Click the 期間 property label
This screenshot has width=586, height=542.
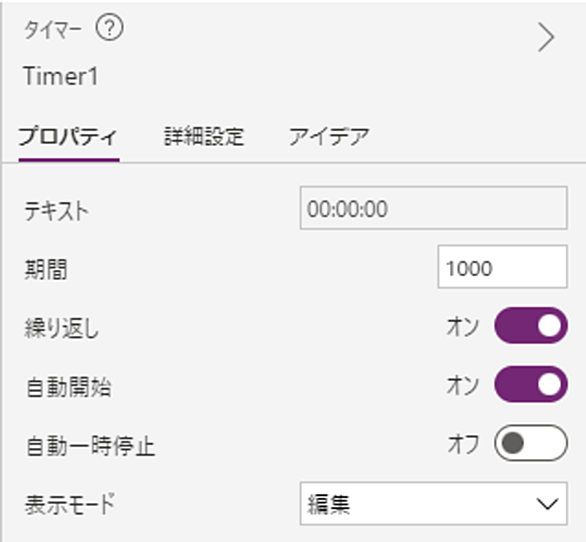coord(46,270)
